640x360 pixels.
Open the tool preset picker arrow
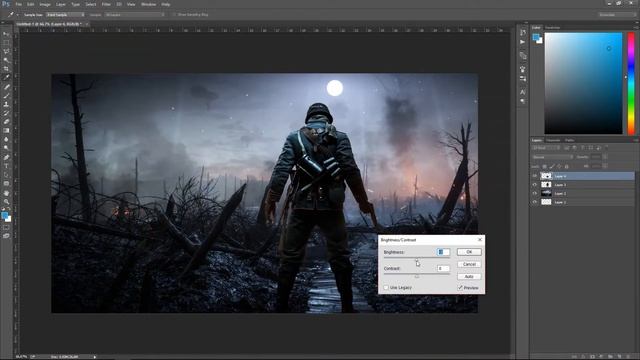point(18,15)
